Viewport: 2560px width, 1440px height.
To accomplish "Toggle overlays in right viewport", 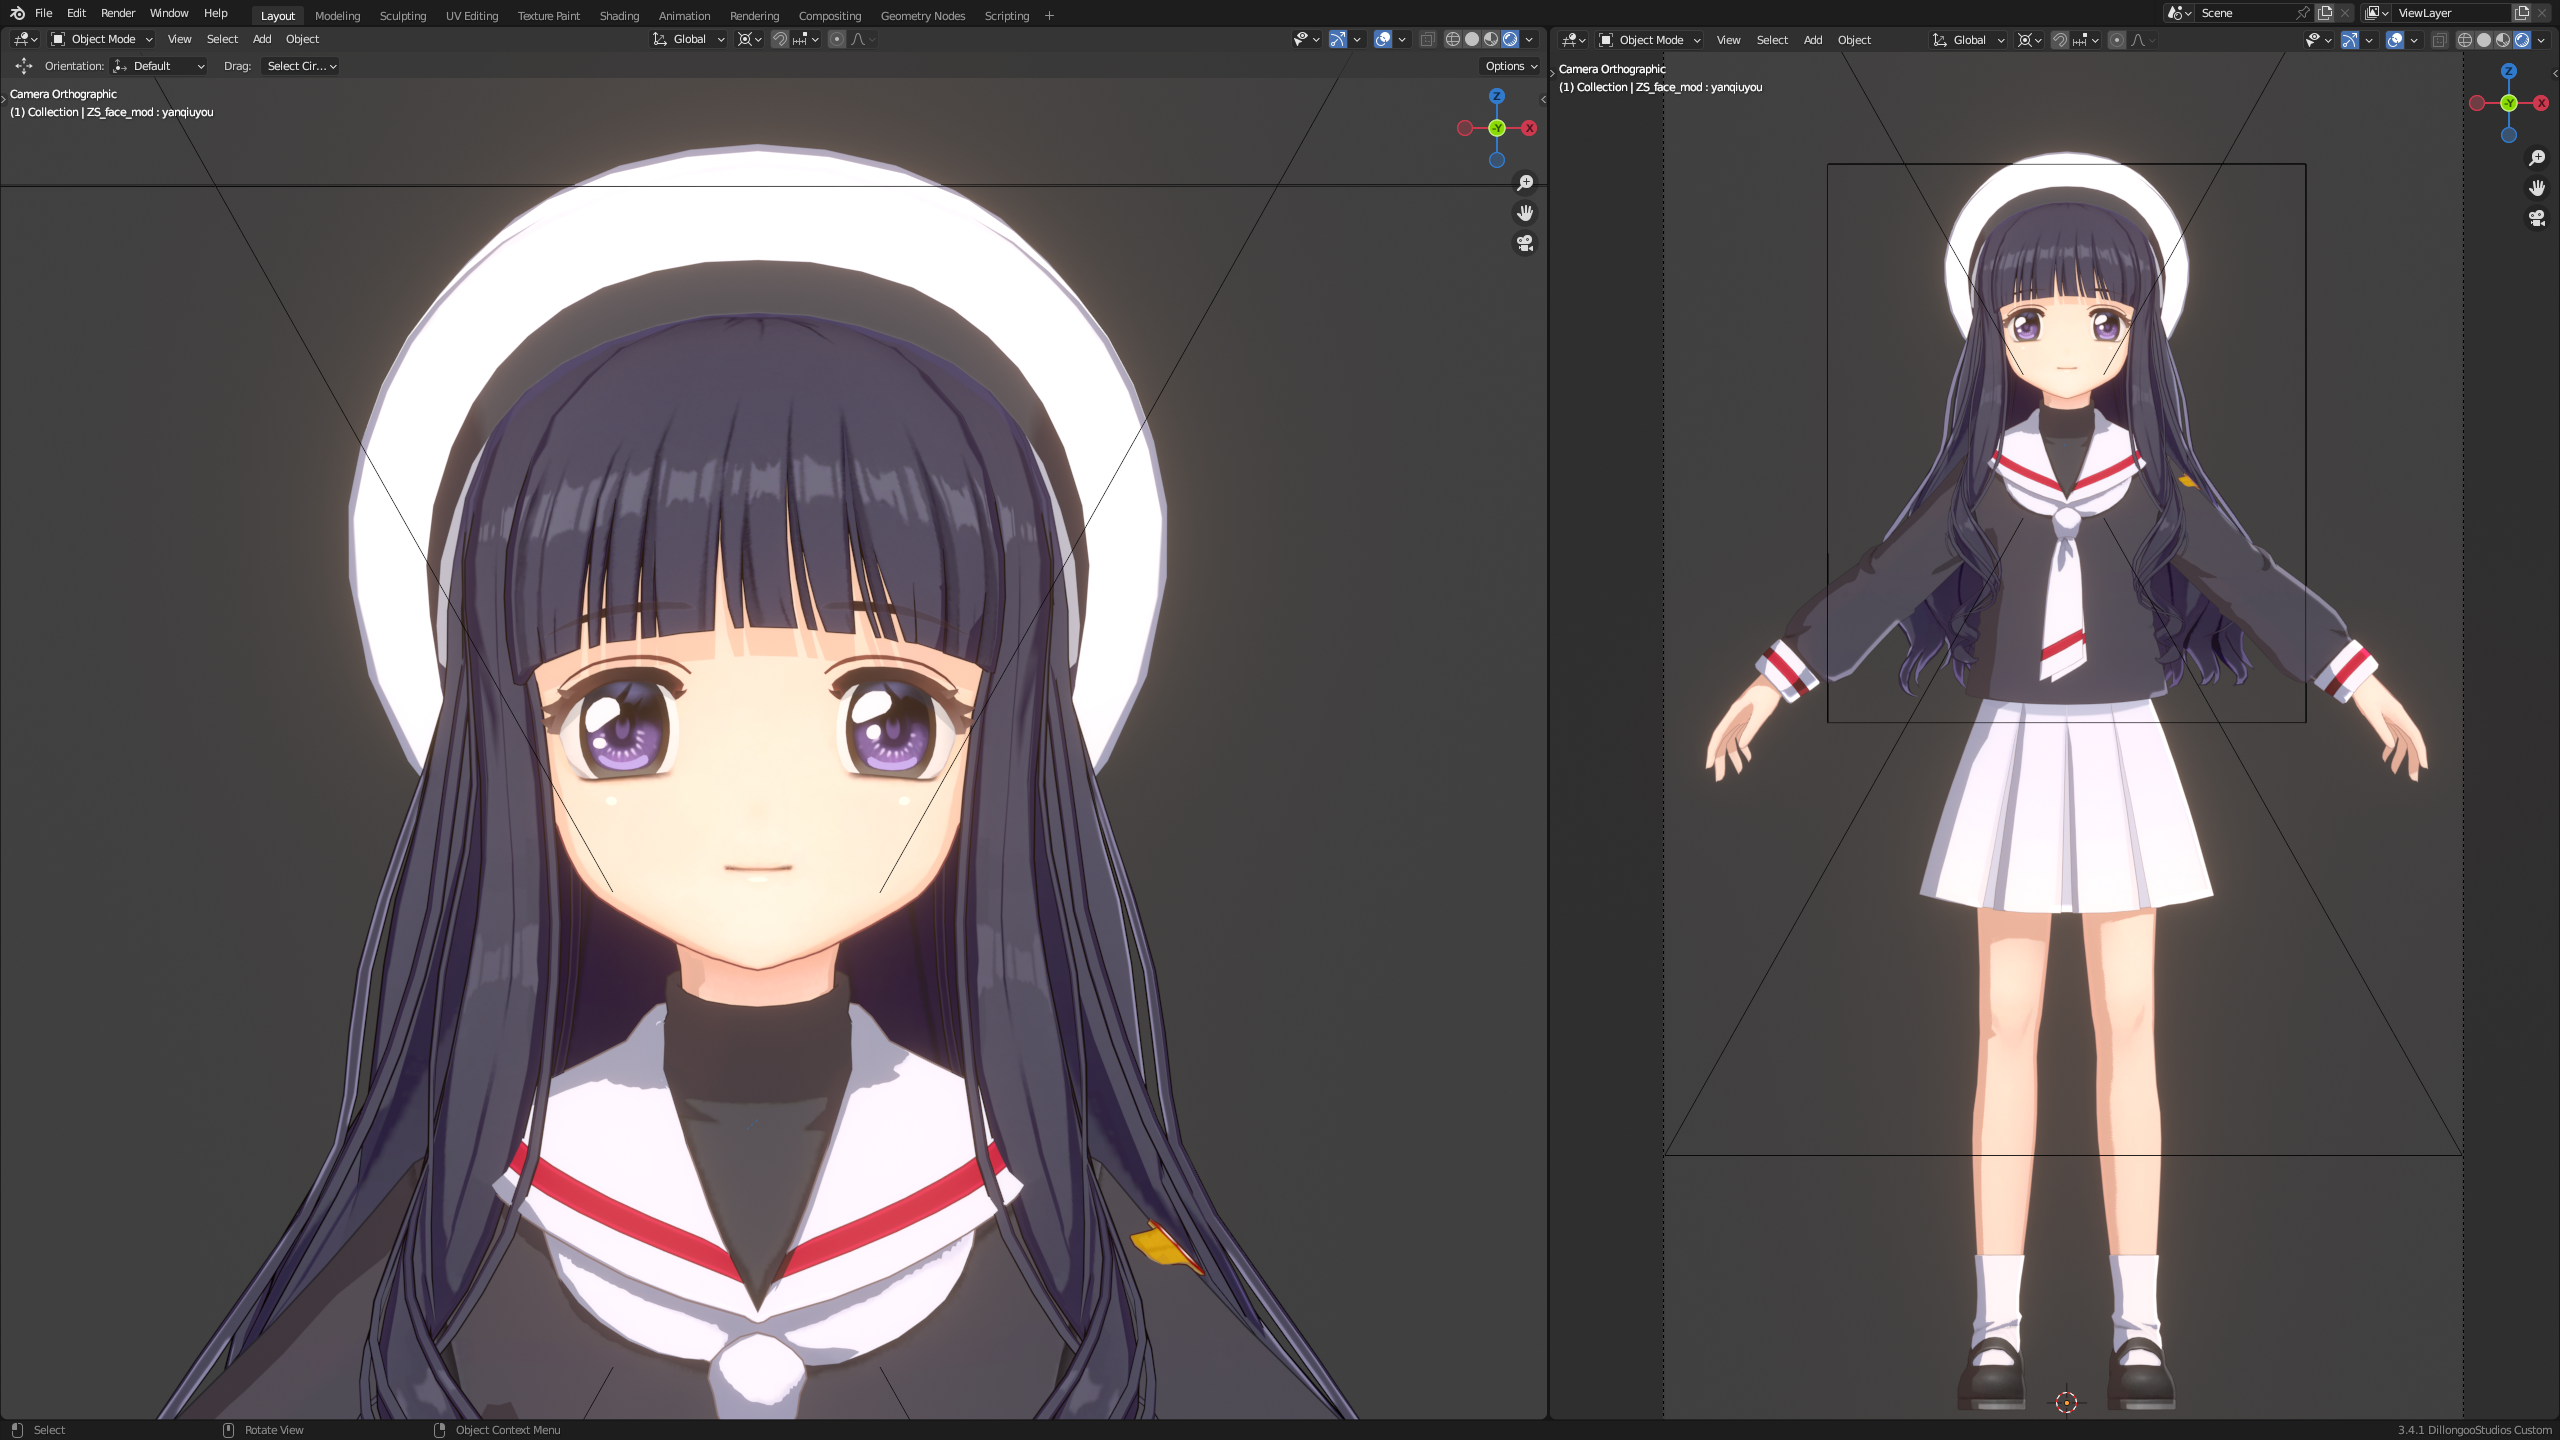I will click(2395, 40).
